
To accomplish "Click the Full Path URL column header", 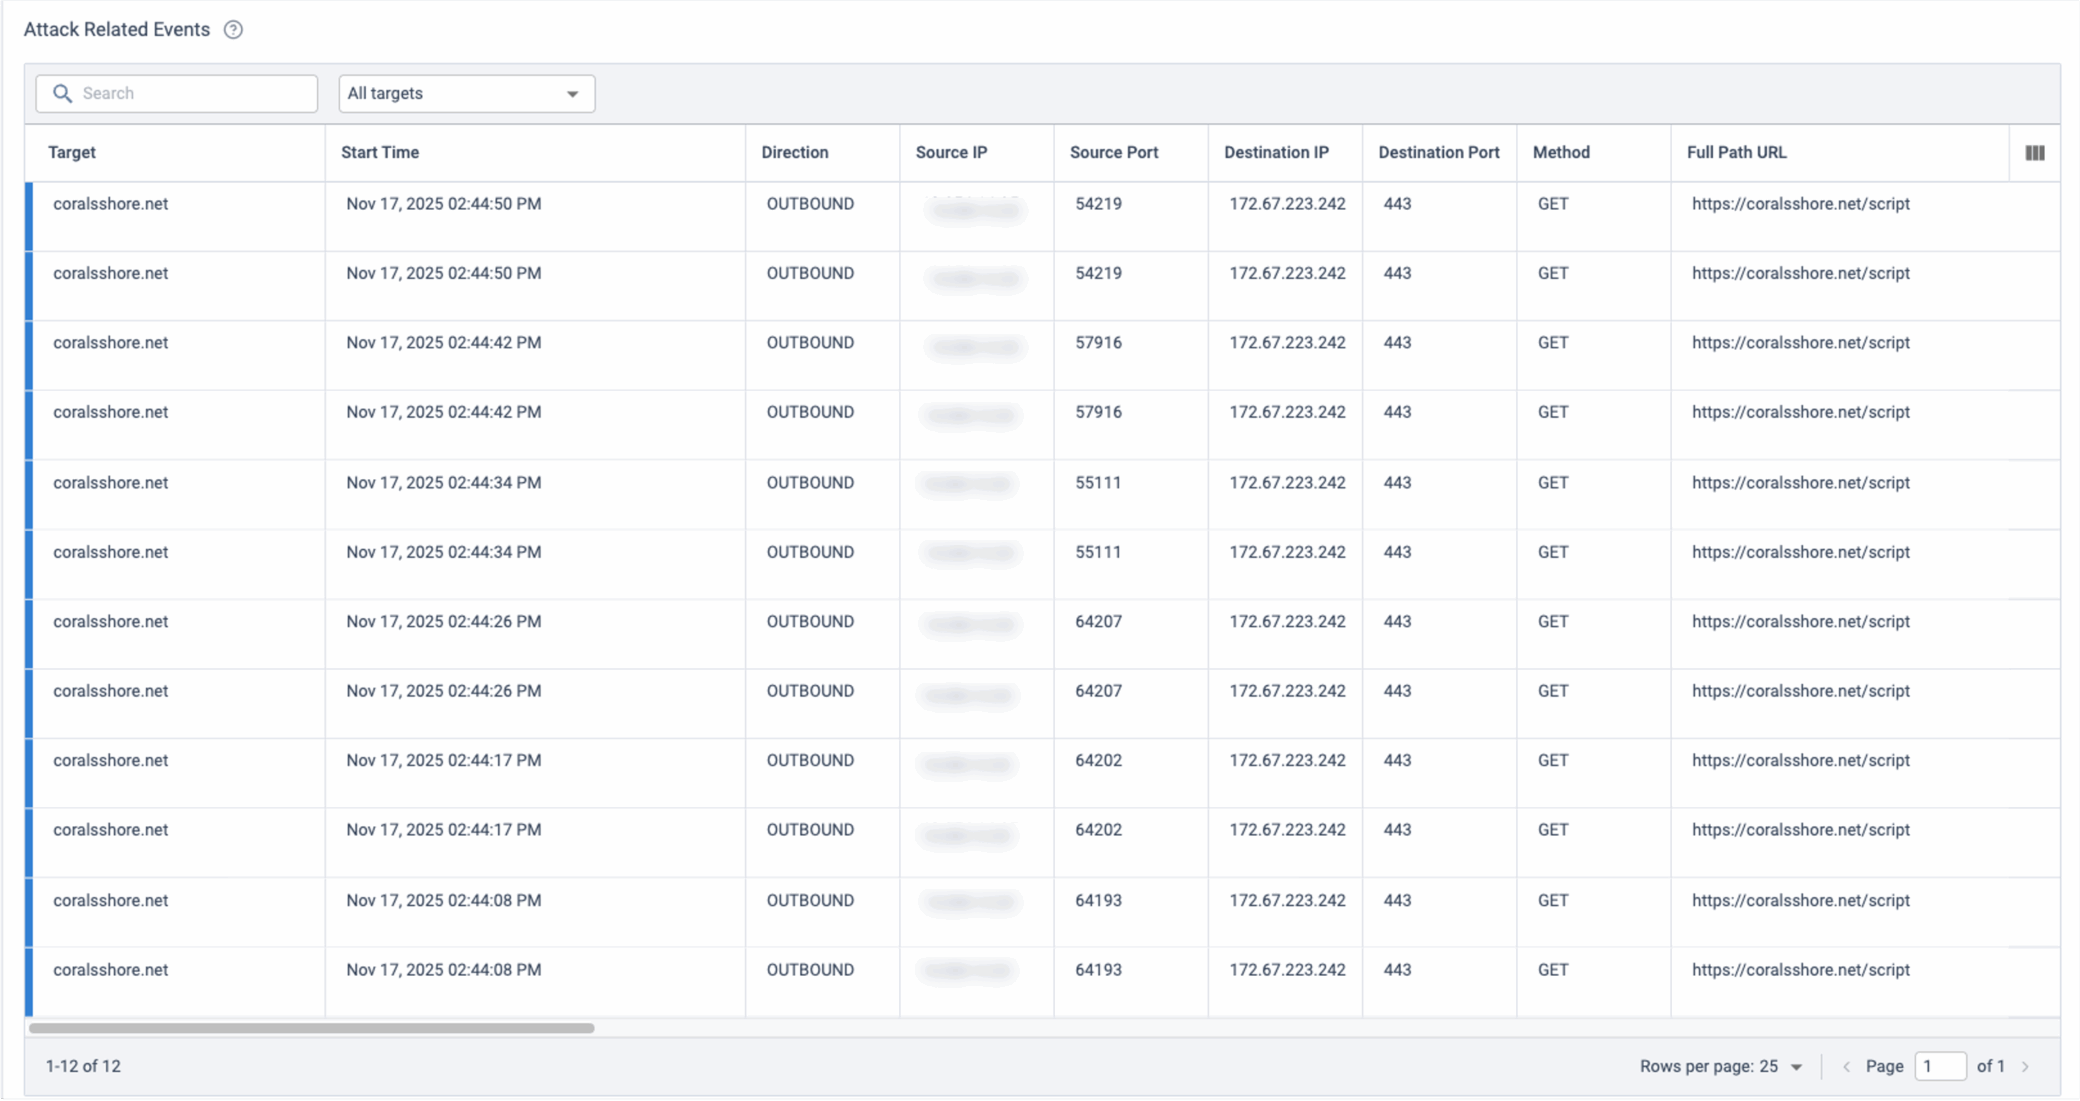I will [1736, 152].
